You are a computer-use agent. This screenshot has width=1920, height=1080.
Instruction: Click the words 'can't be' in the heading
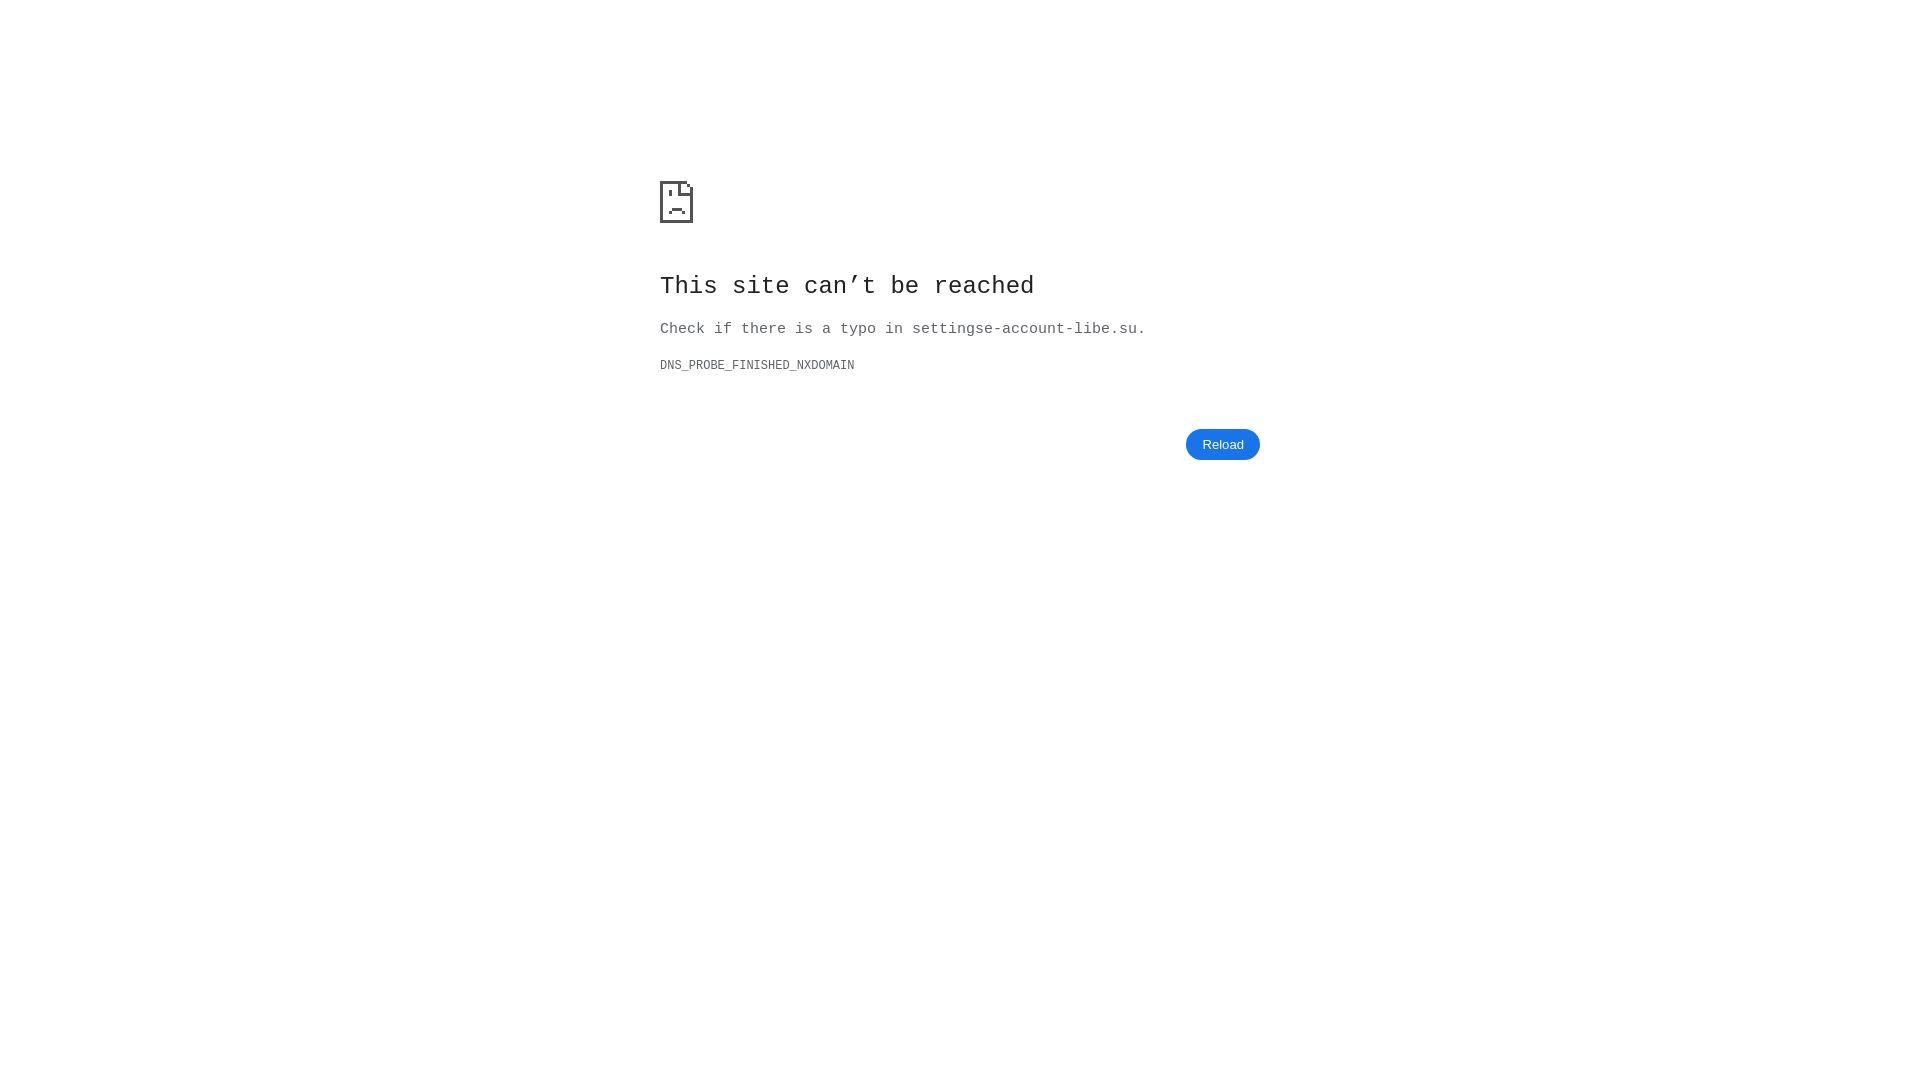point(862,286)
